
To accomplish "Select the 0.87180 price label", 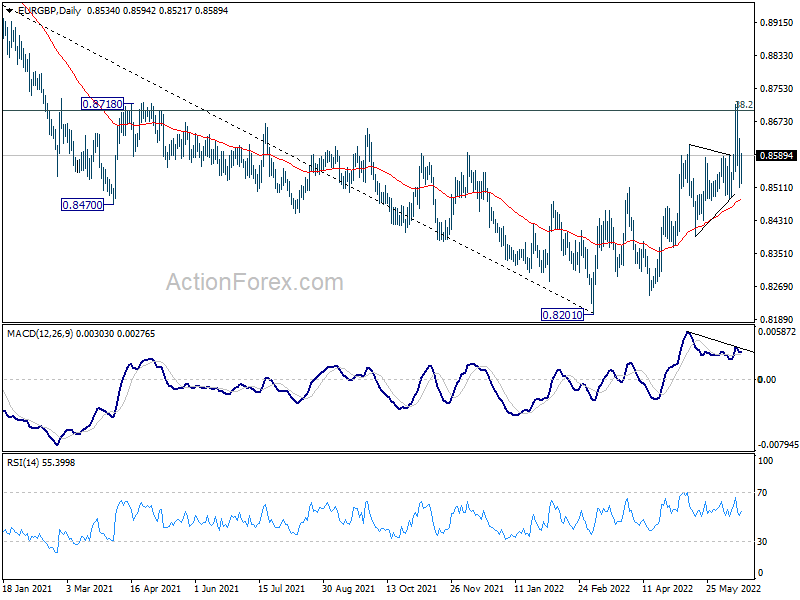I will (103, 104).
